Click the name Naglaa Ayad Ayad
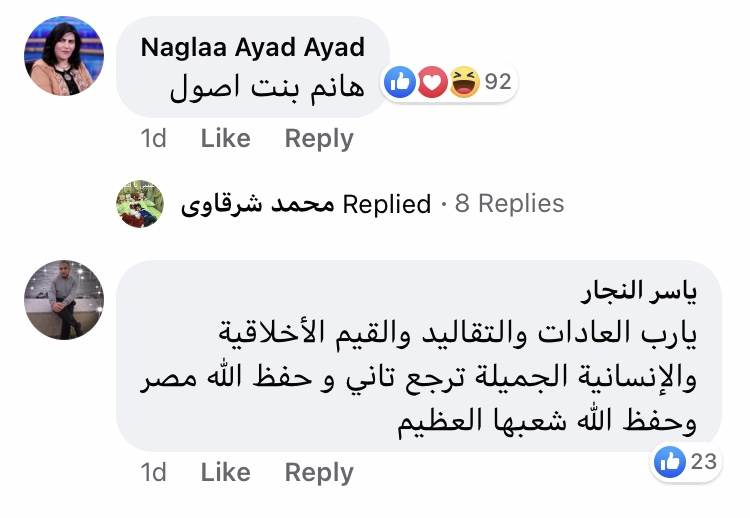 coord(252,47)
